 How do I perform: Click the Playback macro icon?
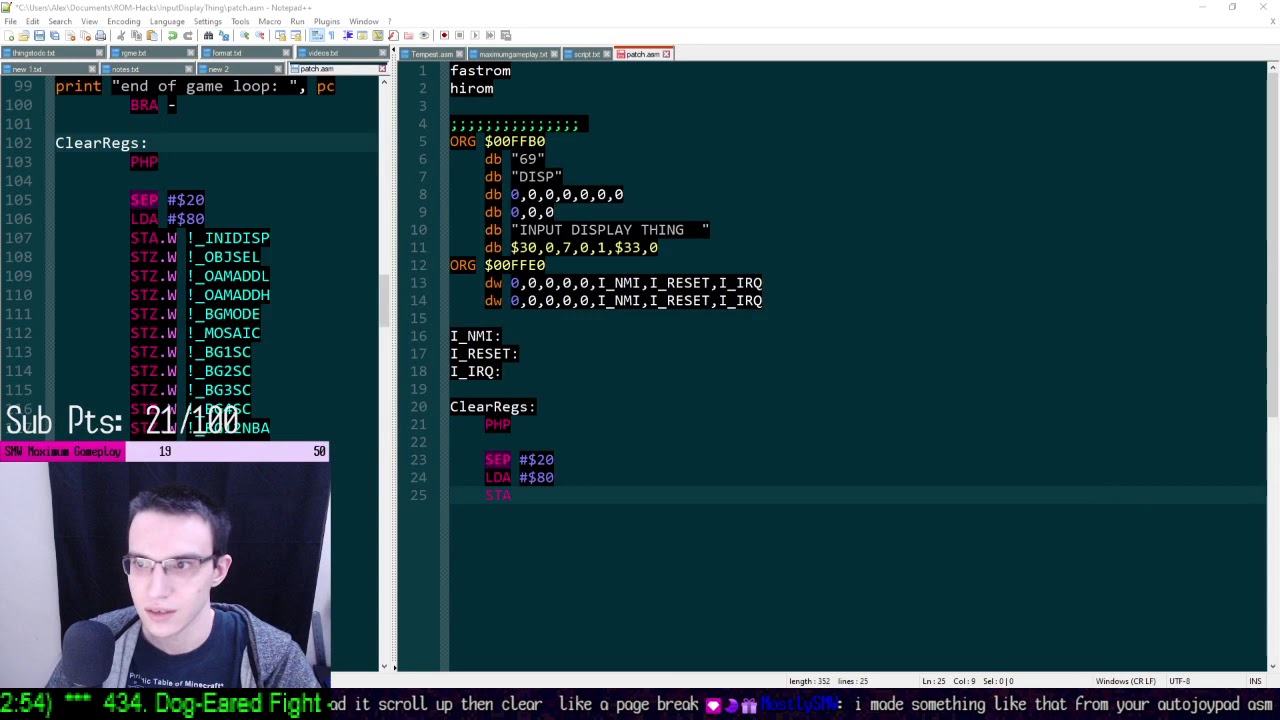475,35
